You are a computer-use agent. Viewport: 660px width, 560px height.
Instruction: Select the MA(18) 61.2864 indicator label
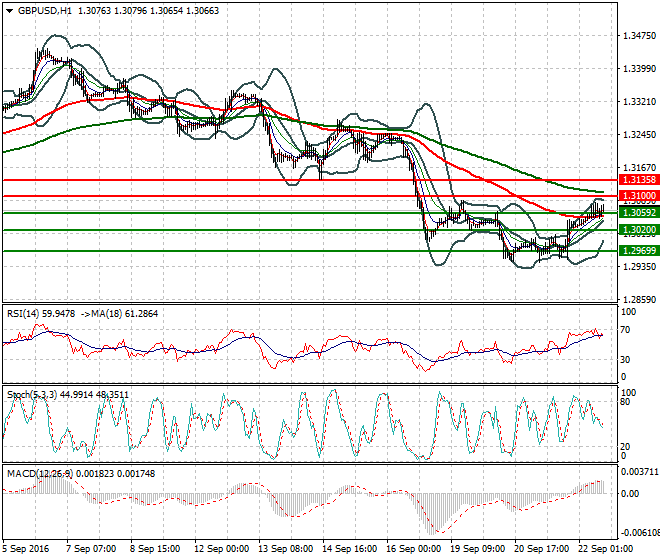point(125,314)
